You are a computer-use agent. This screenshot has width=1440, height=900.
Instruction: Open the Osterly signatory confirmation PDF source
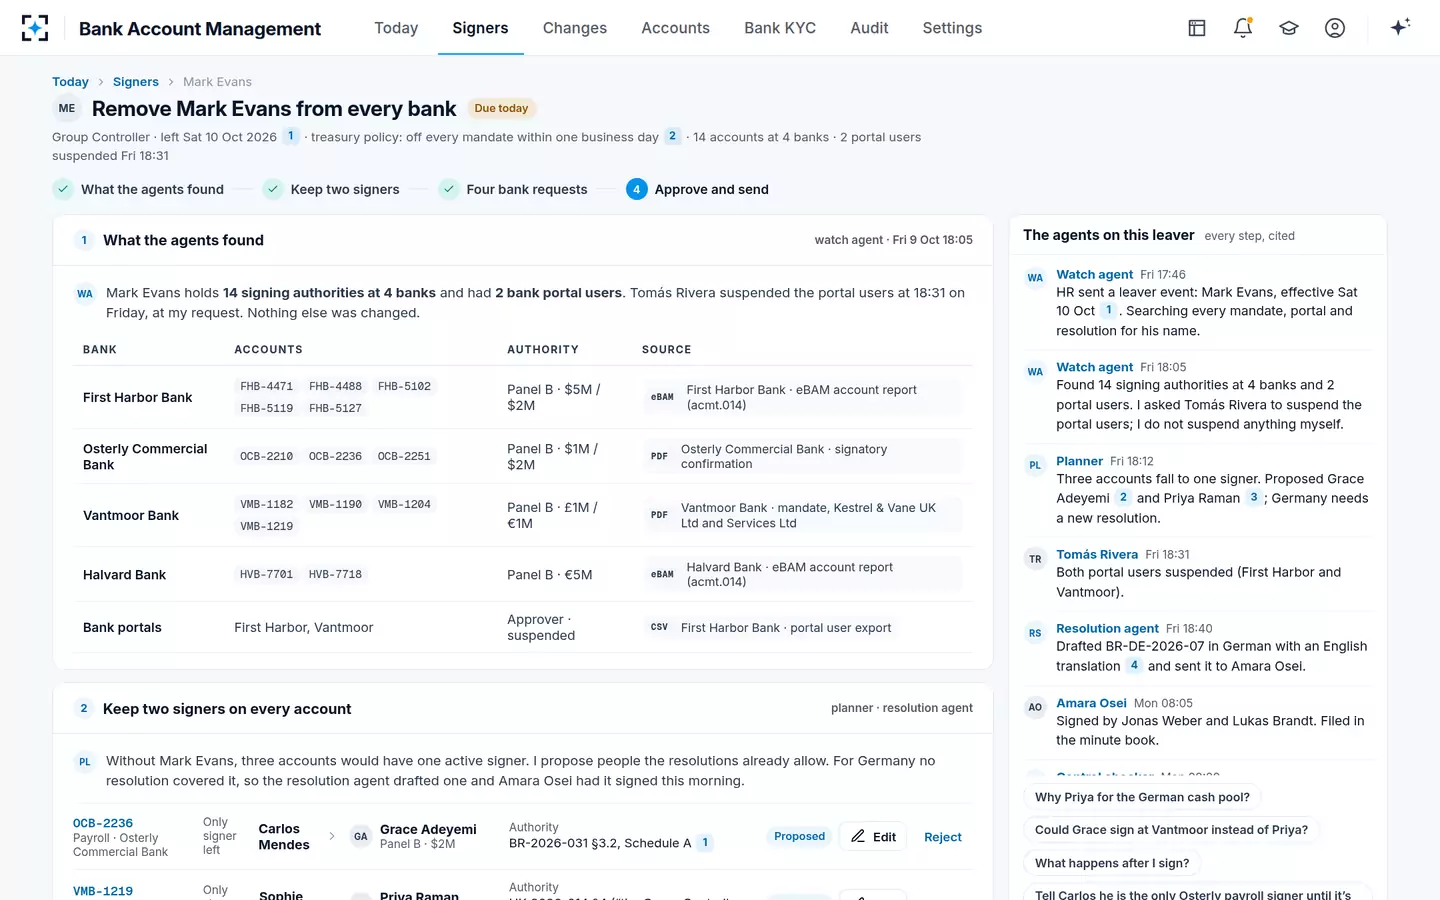click(803, 456)
